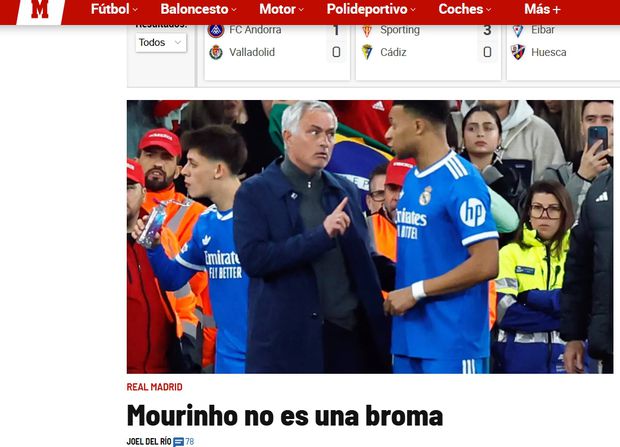Click the Valladolid team crest
The height and width of the screenshot is (447, 620).
pyautogui.click(x=216, y=52)
